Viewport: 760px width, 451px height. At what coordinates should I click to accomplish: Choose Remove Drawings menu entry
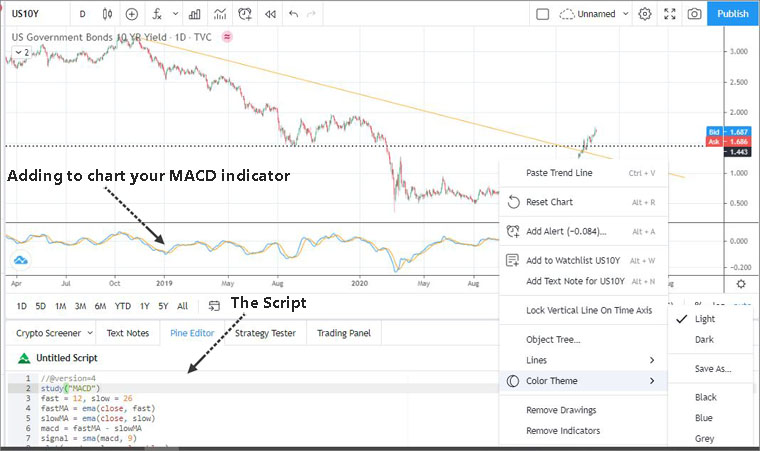coord(584,410)
